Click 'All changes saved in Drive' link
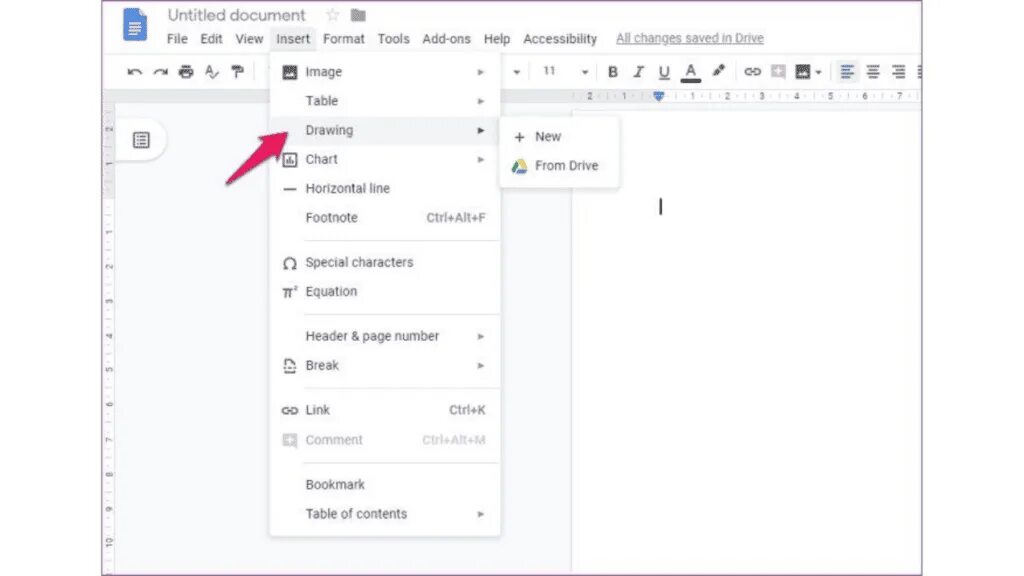Image resolution: width=1024 pixels, height=576 pixels. (x=690, y=39)
